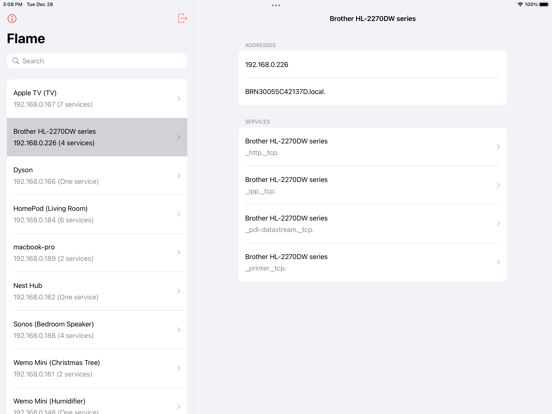
Task: Click 192.168.0.189 (2 services) subtitle
Action: pyautogui.click(x=54, y=259)
